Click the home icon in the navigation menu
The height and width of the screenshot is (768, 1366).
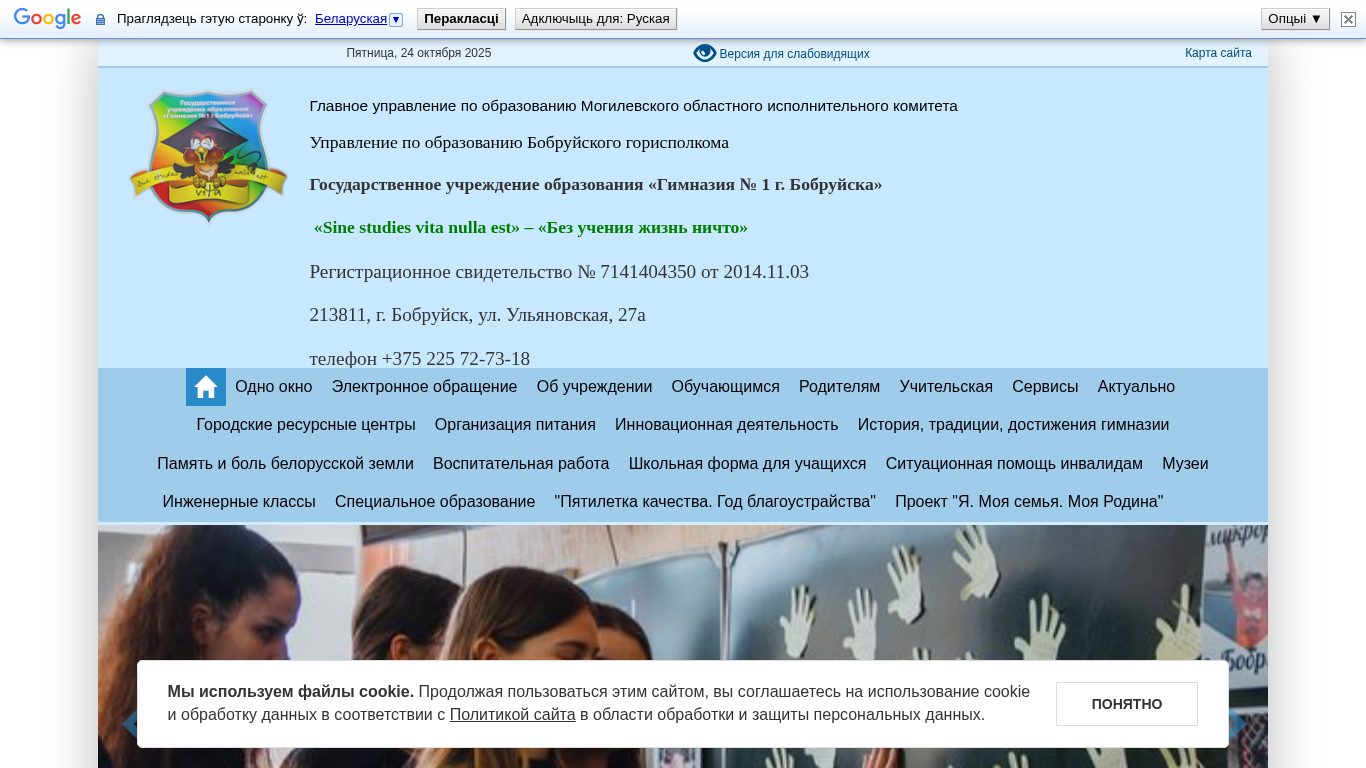pyautogui.click(x=206, y=387)
